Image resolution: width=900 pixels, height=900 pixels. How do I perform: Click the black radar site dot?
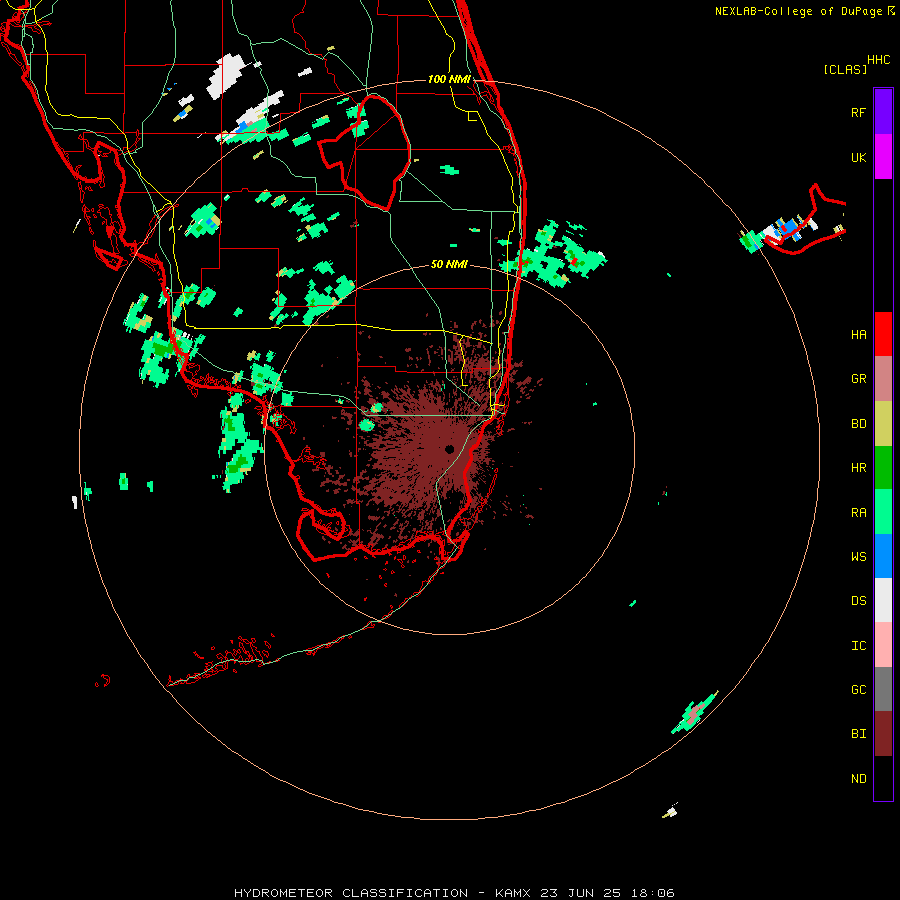point(449,449)
